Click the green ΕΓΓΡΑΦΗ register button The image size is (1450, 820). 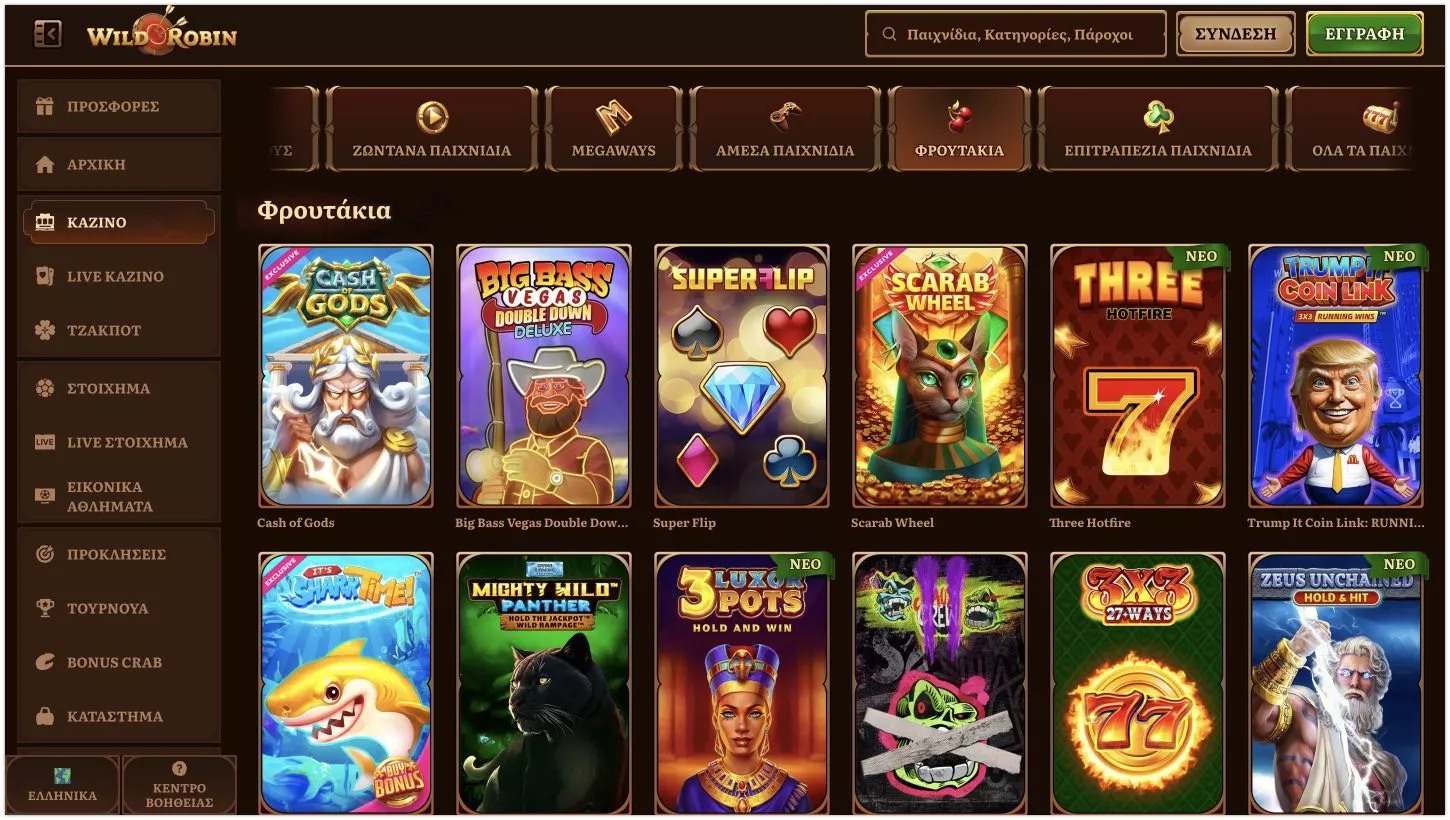[1365, 34]
